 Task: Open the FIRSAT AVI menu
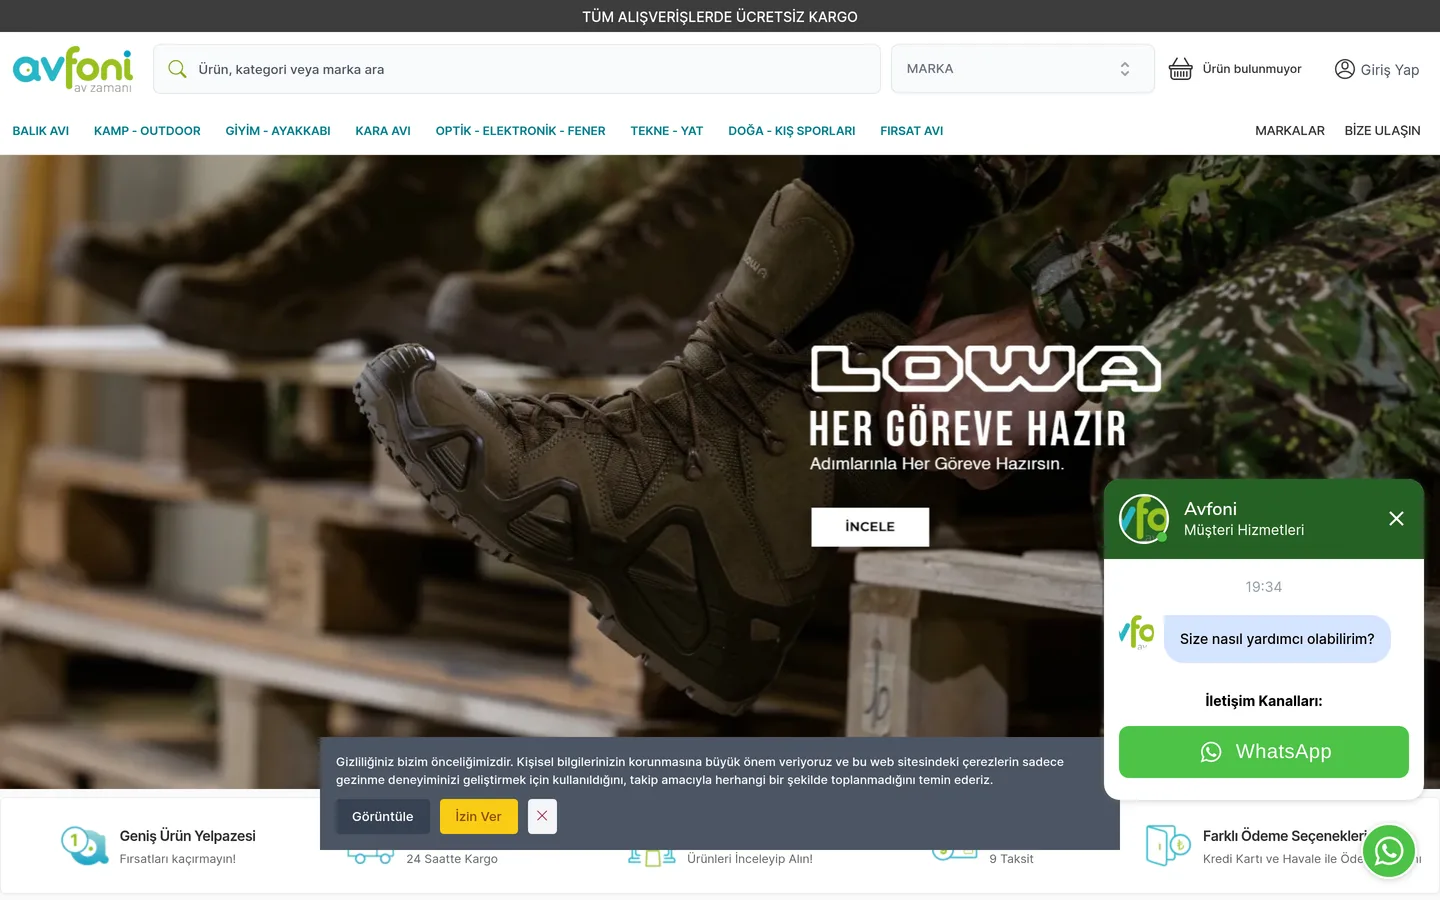point(912,131)
